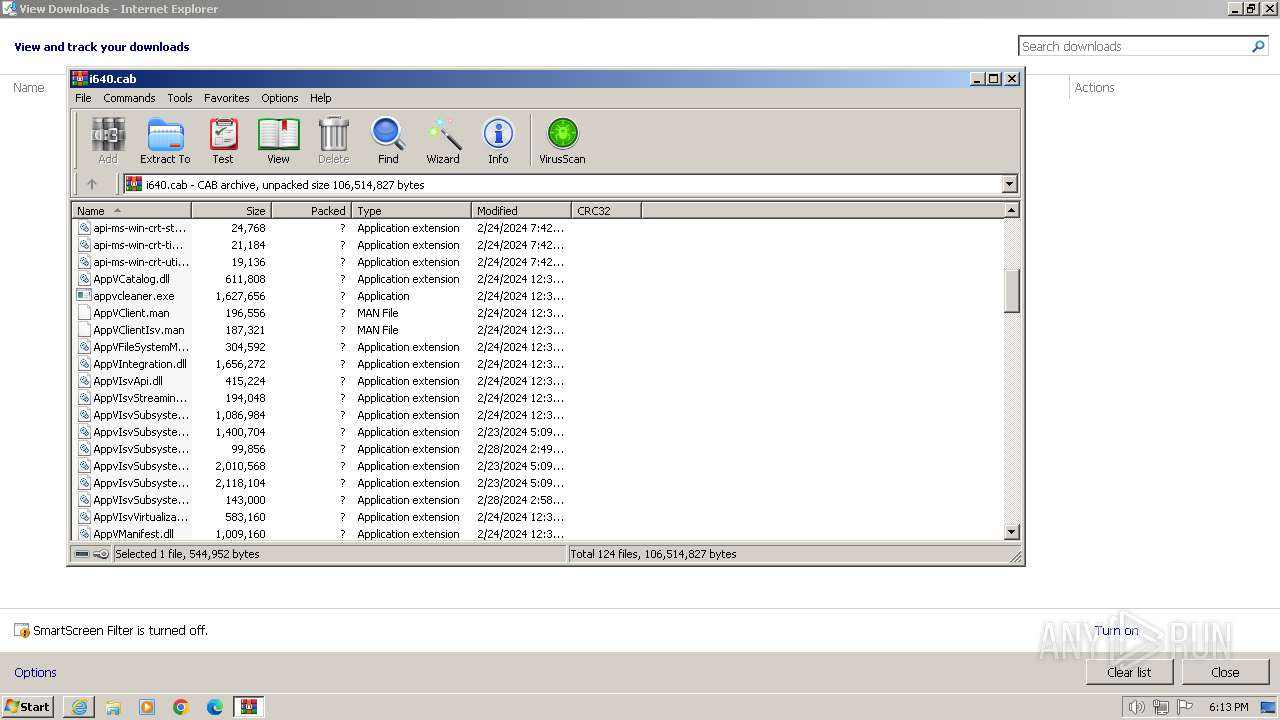The width and height of the screenshot is (1280, 720).
Task: Sort by the Packed column header
Action: [311, 211]
